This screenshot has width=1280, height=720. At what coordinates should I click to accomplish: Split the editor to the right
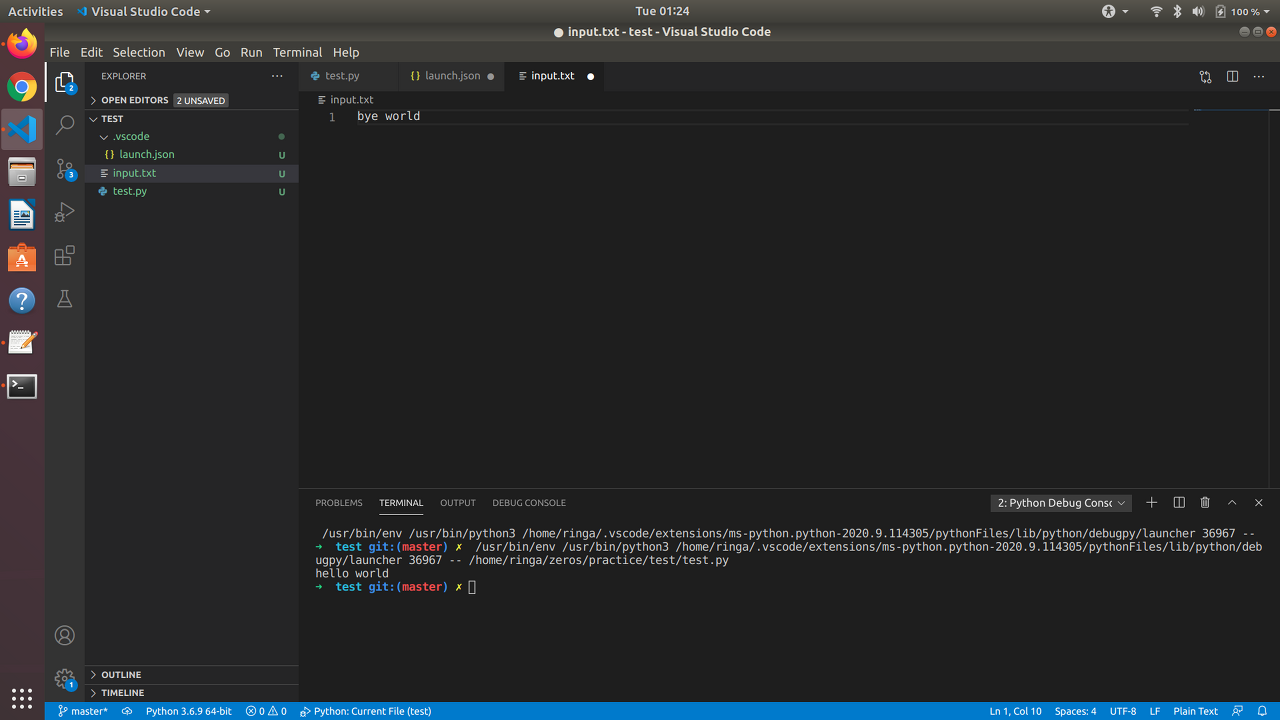[x=1232, y=76]
